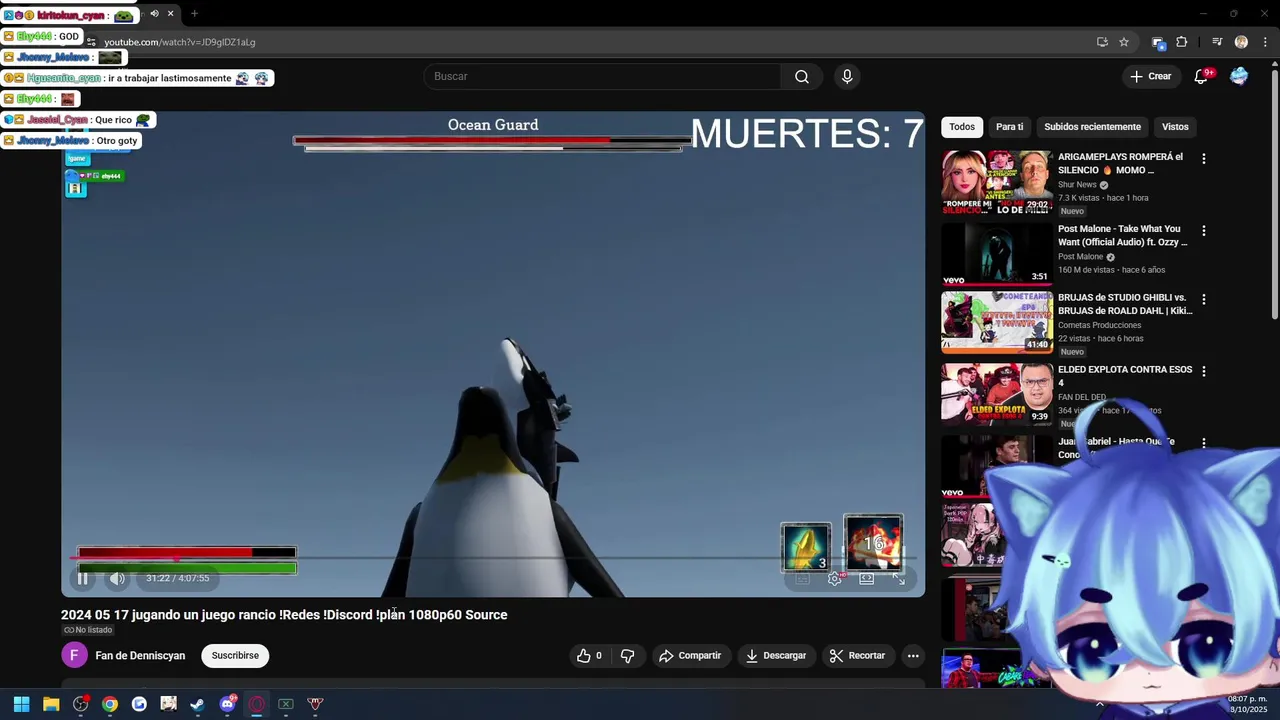Mute tab using the tab speaker icon
Image resolution: width=1280 pixels, height=720 pixels.
pos(154,14)
